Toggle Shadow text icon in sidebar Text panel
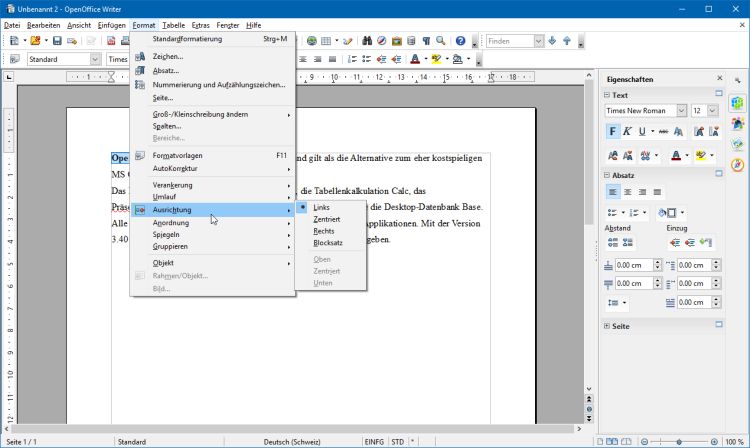The width and height of the screenshot is (750, 448). (x=678, y=131)
